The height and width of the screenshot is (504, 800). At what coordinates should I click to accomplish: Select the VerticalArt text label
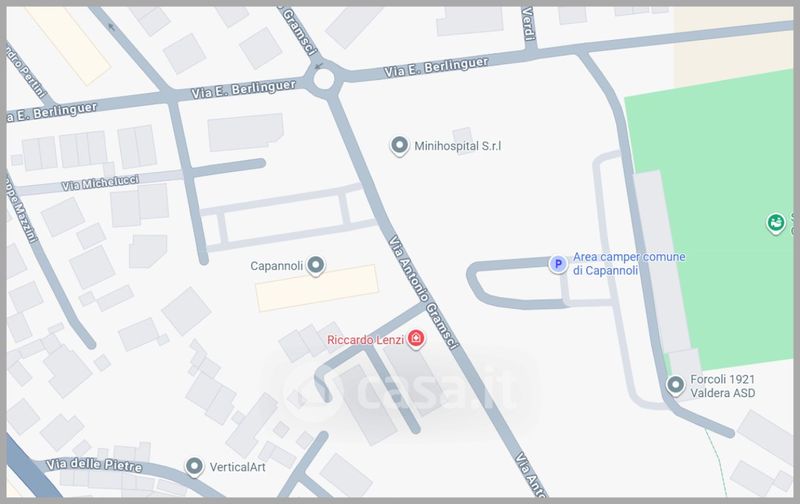coord(238,467)
